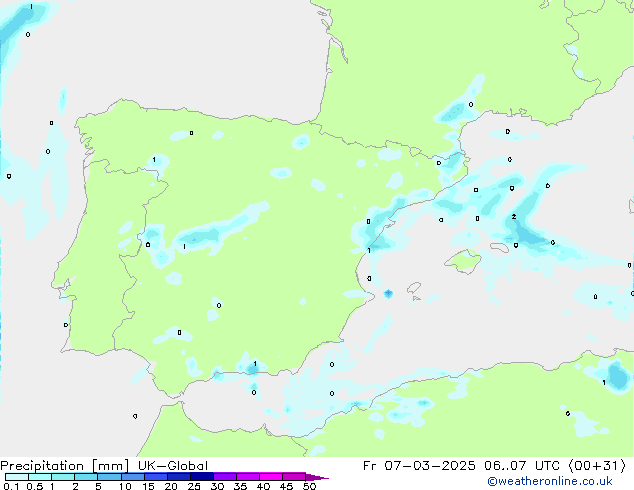Click the '50' legend scale label
The image size is (634, 490).
point(309,486)
